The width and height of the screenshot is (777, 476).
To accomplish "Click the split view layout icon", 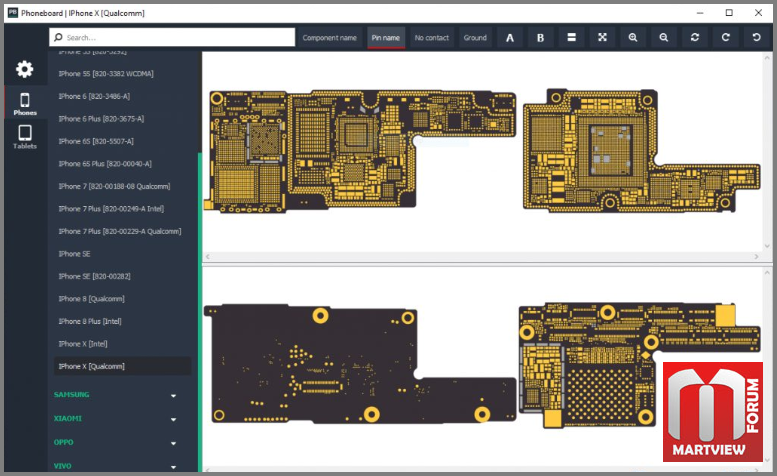I will [x=571, y=38].
